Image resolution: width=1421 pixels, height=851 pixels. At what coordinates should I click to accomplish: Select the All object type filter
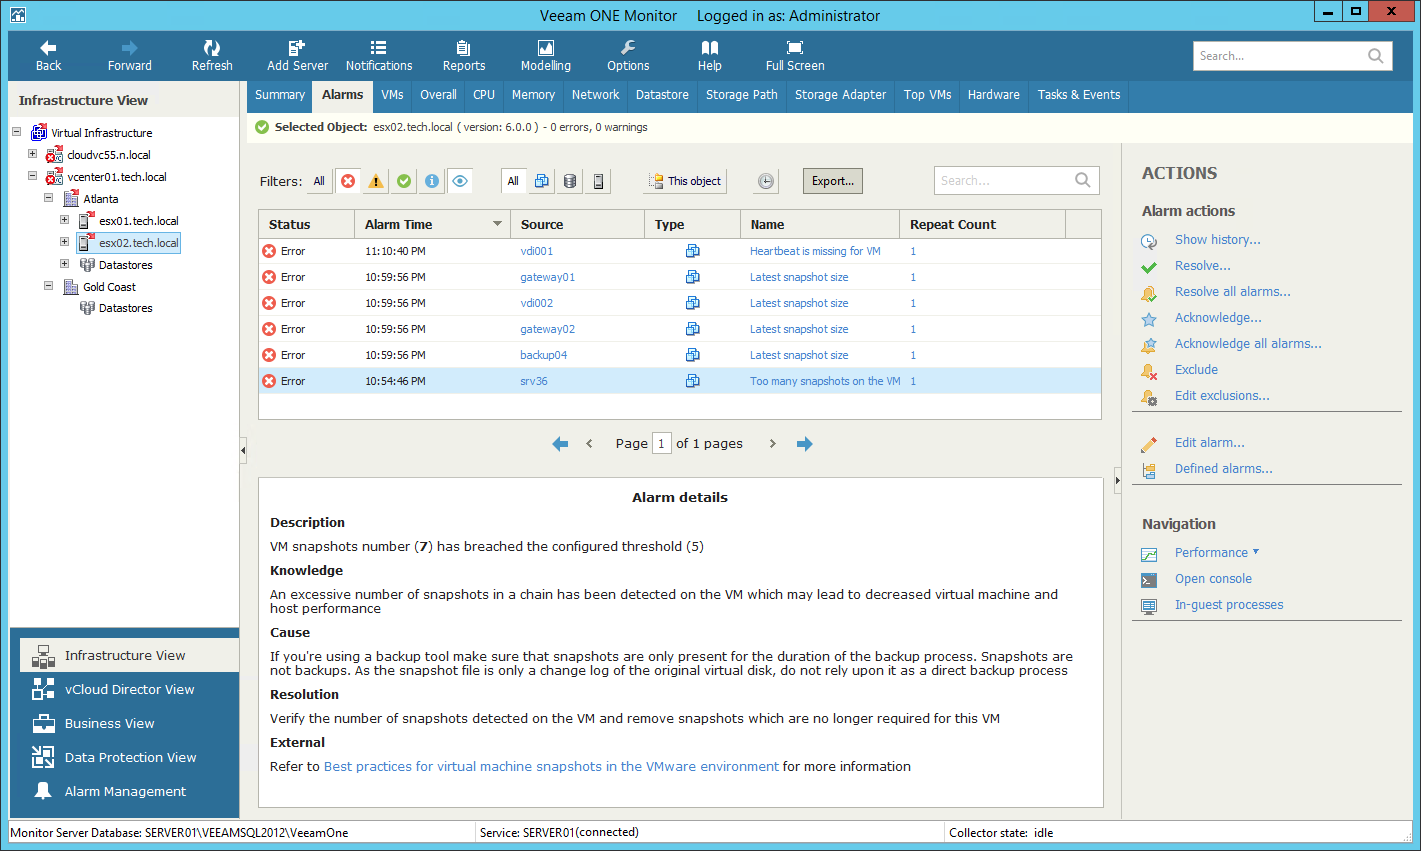point(513,181)
